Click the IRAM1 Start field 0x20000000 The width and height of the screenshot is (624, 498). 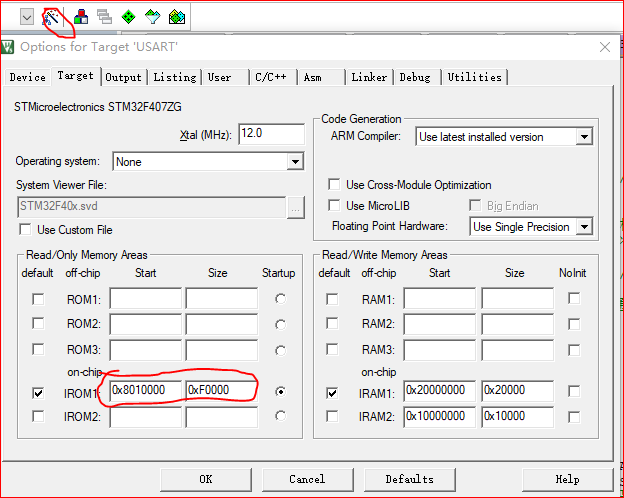(439, 391)
